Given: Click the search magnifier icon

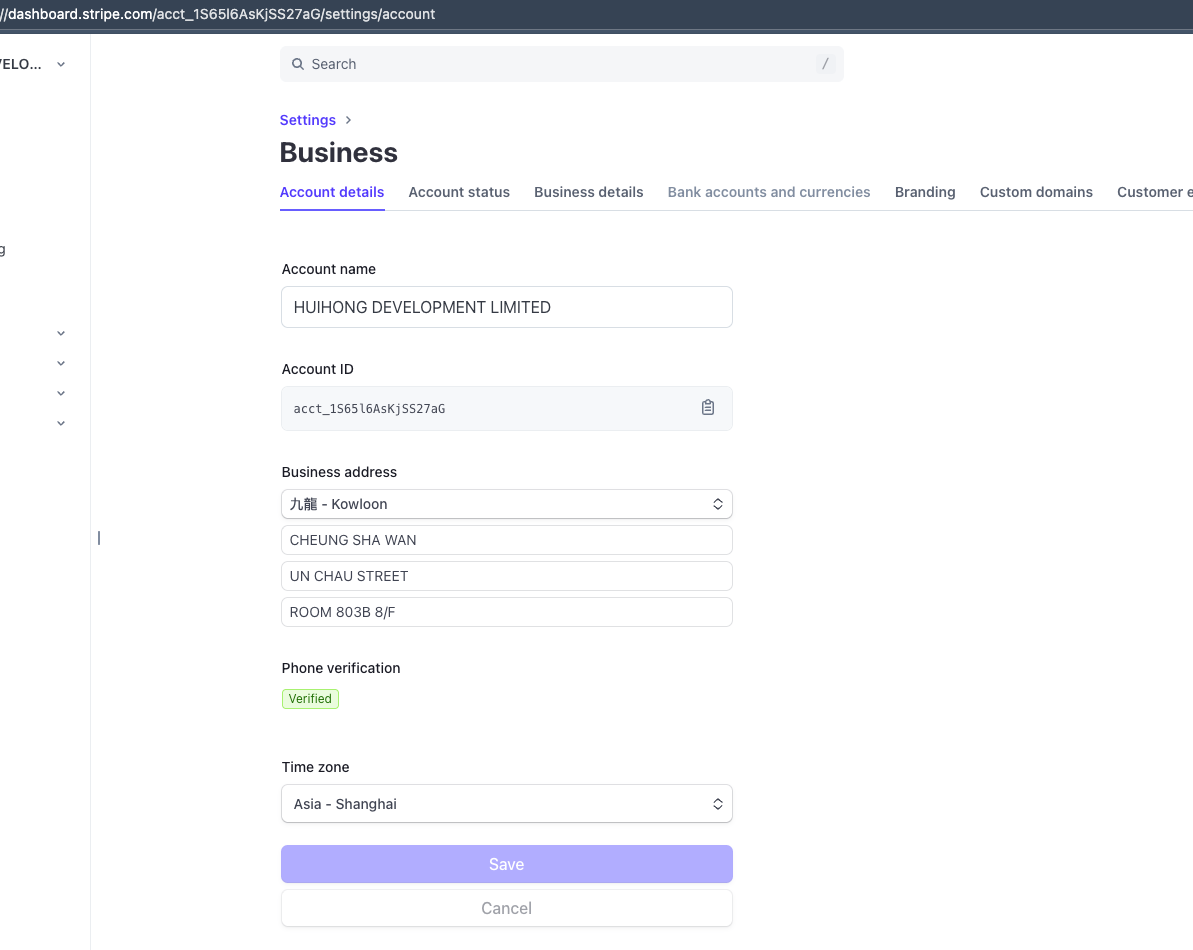Looking at the screenshot, I should click(298, 64).
